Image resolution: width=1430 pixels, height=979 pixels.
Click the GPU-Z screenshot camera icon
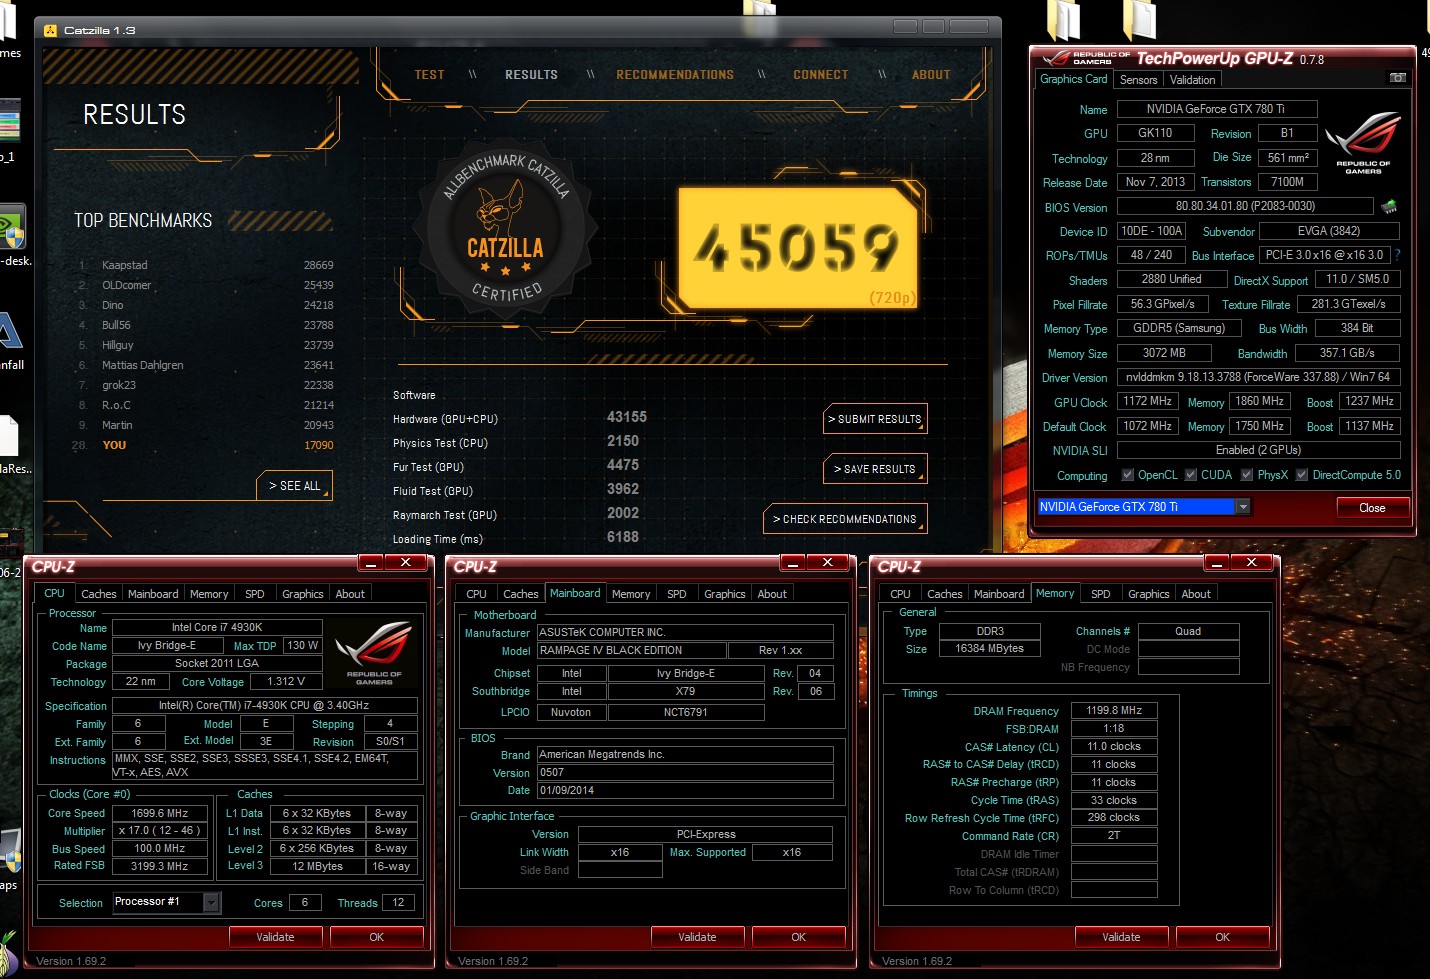pyautogui.click(x=1398, y=78)
